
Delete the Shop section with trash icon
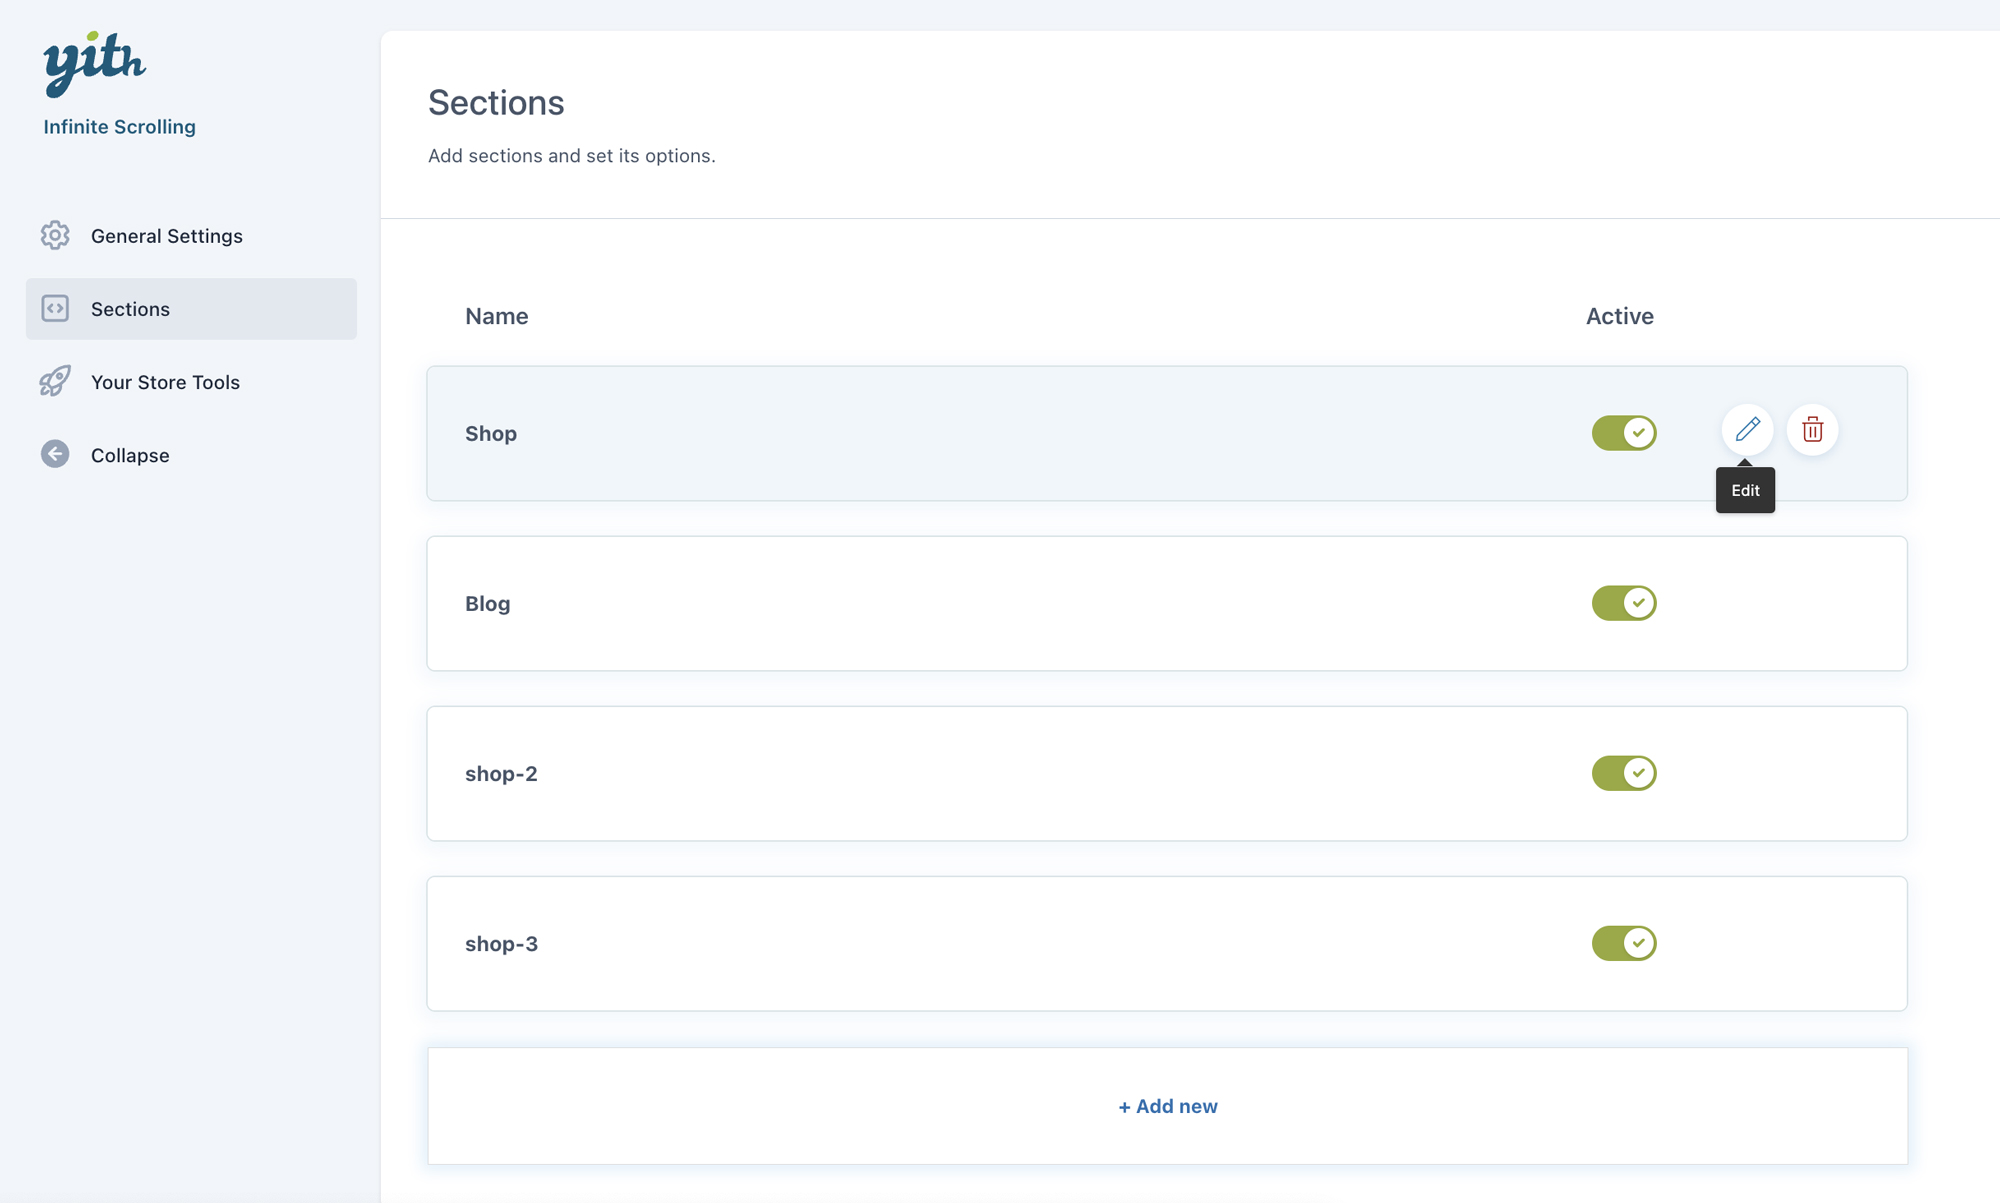point(1812,430)
